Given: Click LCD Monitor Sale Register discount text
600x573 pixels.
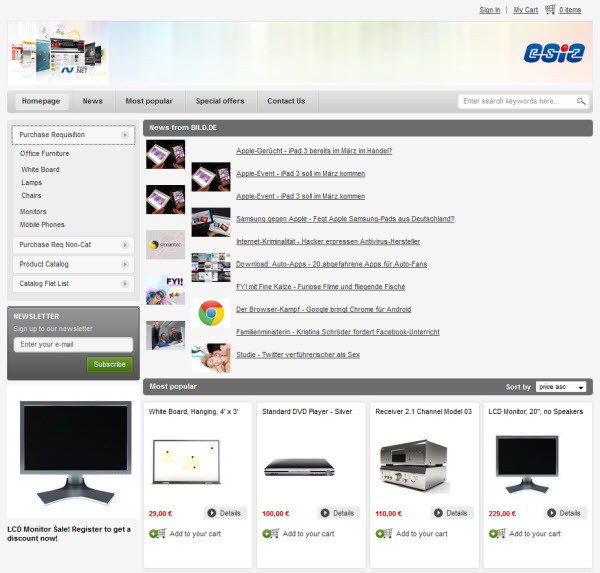Looking at the screenshot, I should tap(69, 534).
